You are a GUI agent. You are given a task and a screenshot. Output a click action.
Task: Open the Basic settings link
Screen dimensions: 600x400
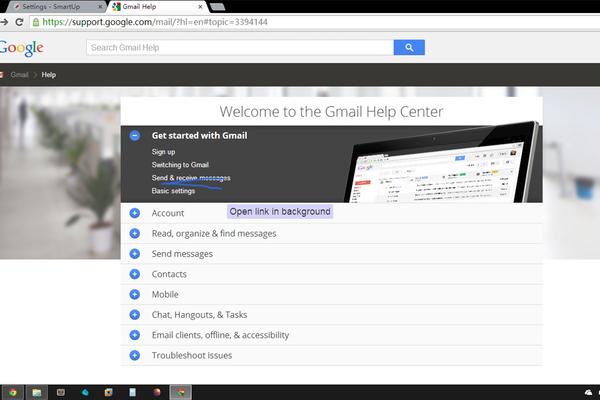coord(173,191)
